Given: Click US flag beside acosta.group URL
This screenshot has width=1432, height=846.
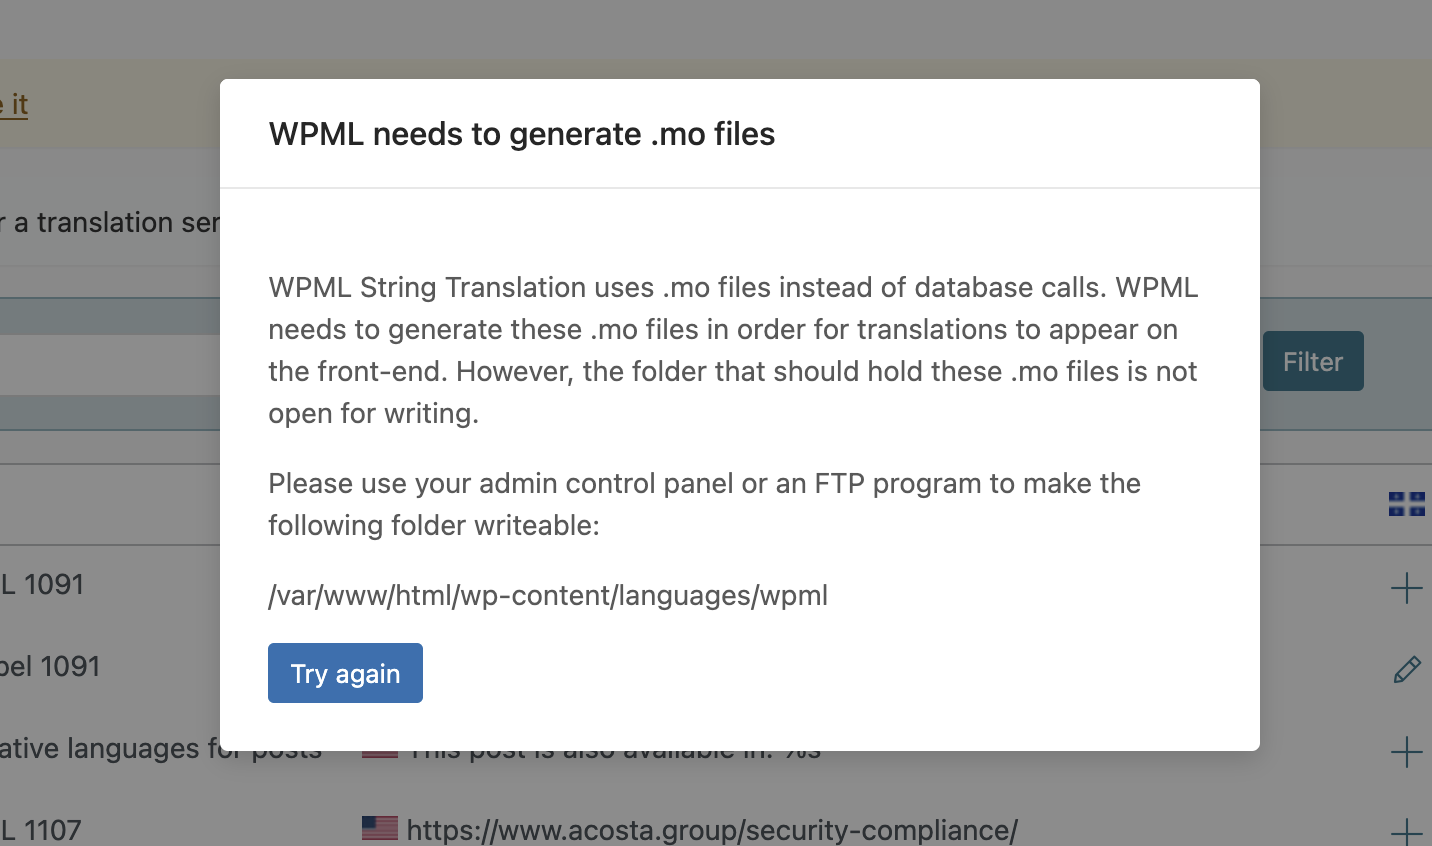Looking at the screenshot, I should (x=380, y=828).
